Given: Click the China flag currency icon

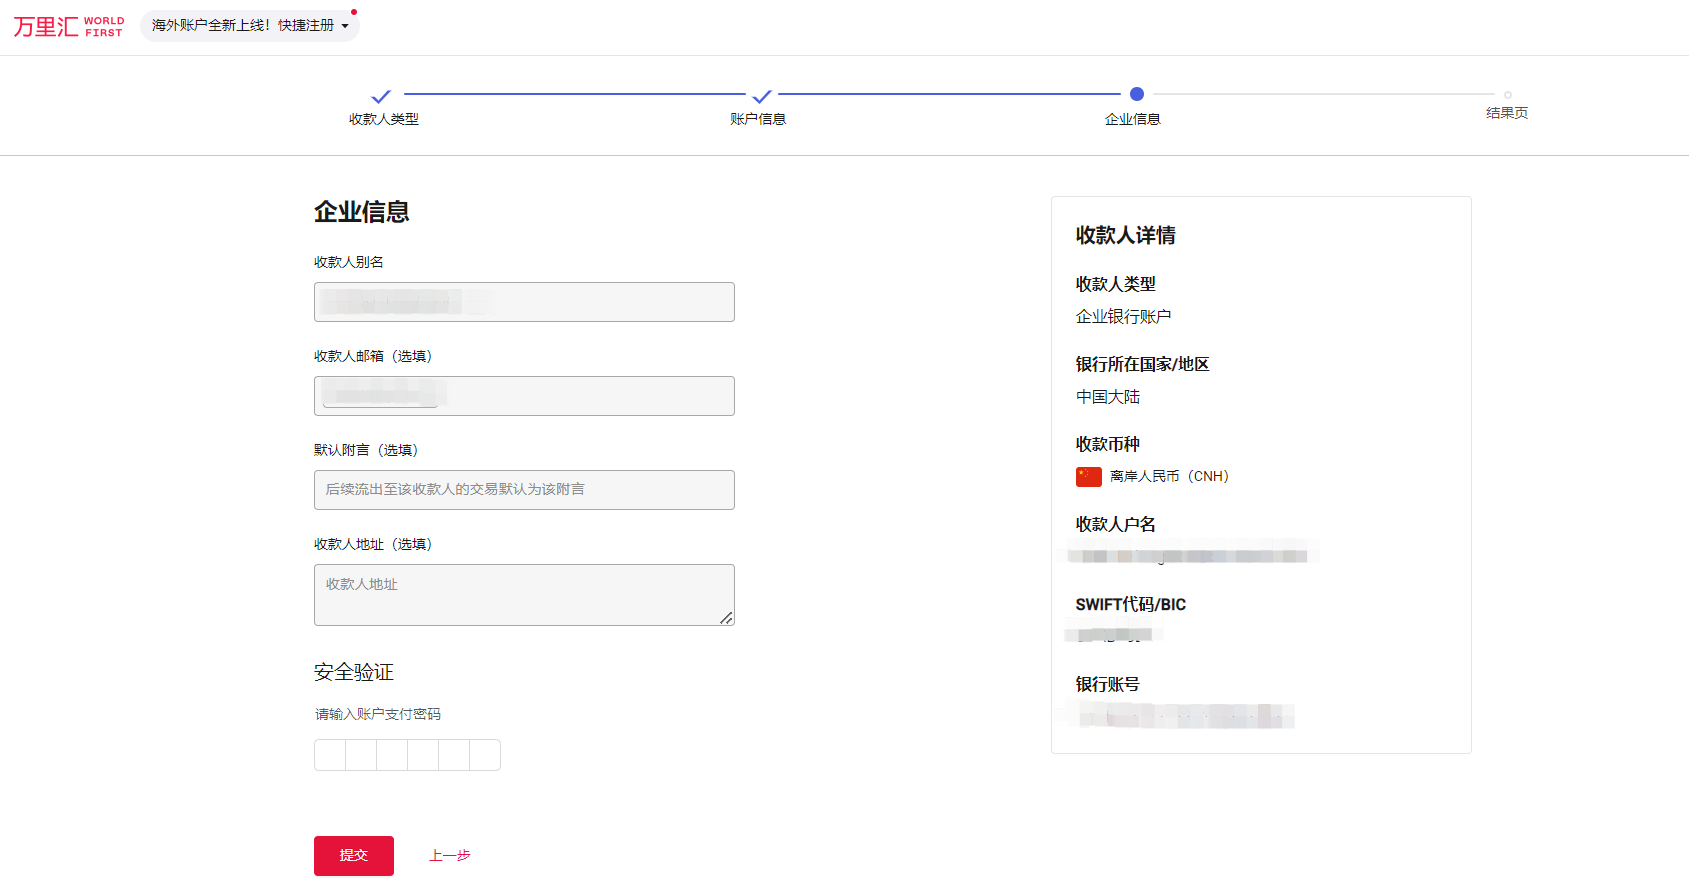Looking at the screenshot, I should pyautogui.click(x=1088, y=477).
